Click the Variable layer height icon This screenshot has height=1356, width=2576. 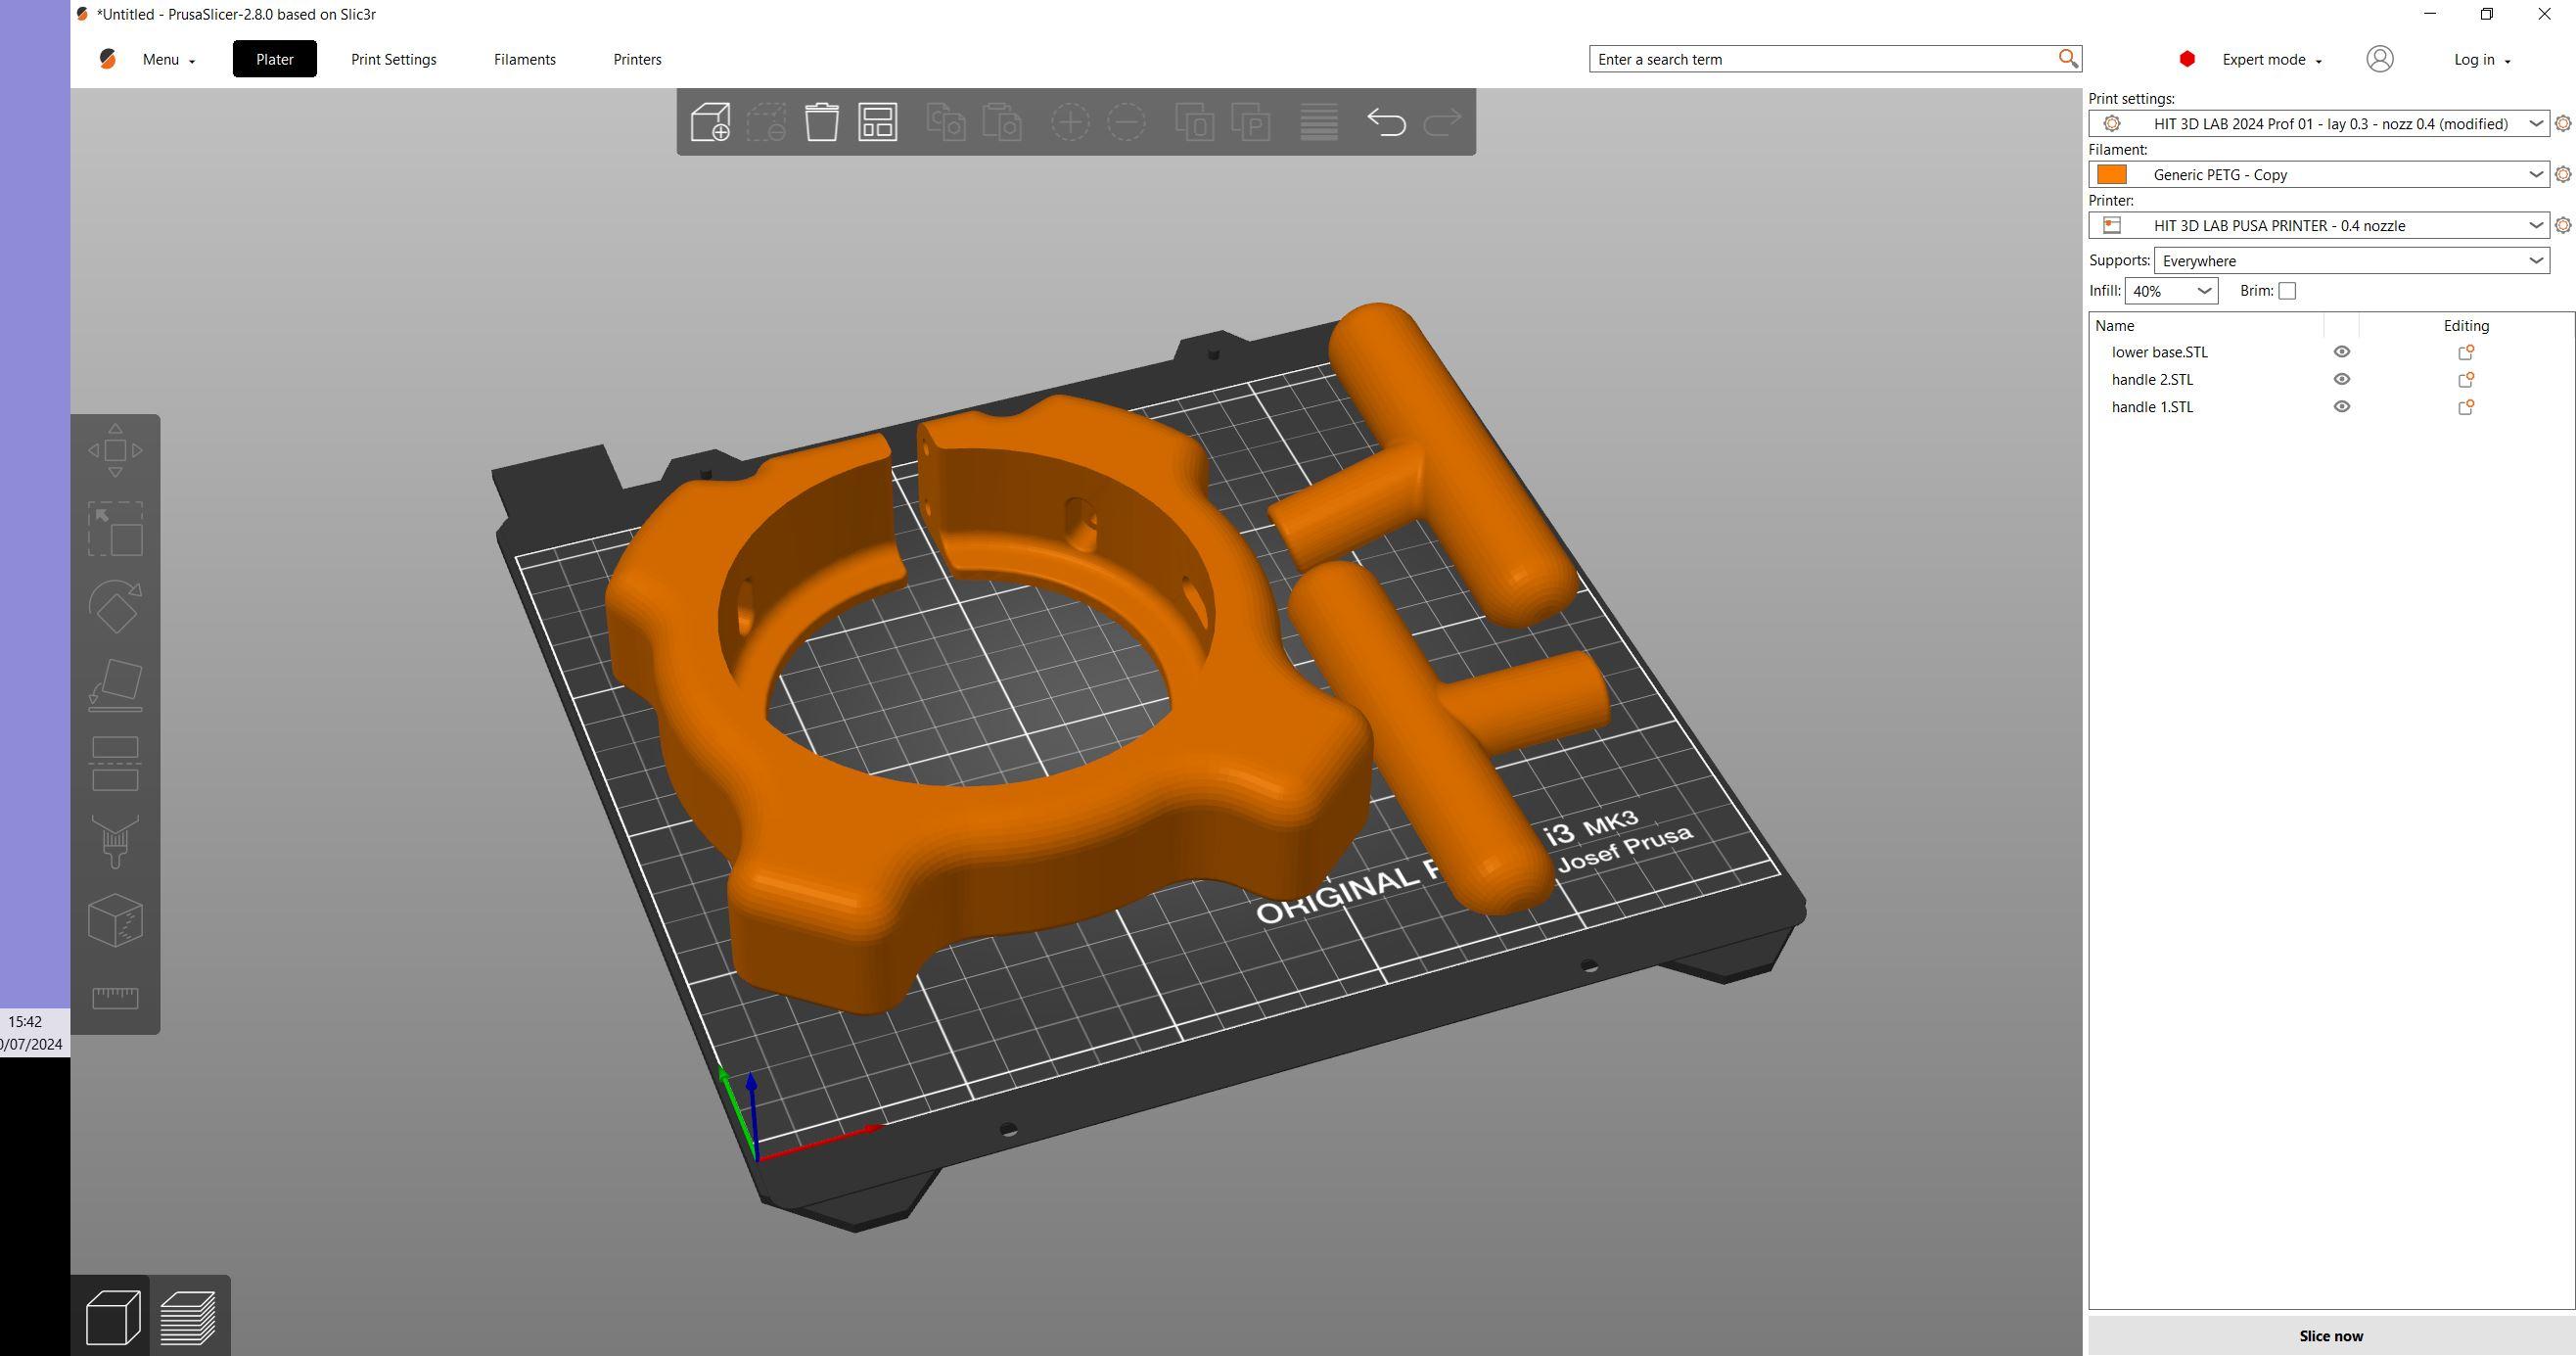pos(1319,122)
